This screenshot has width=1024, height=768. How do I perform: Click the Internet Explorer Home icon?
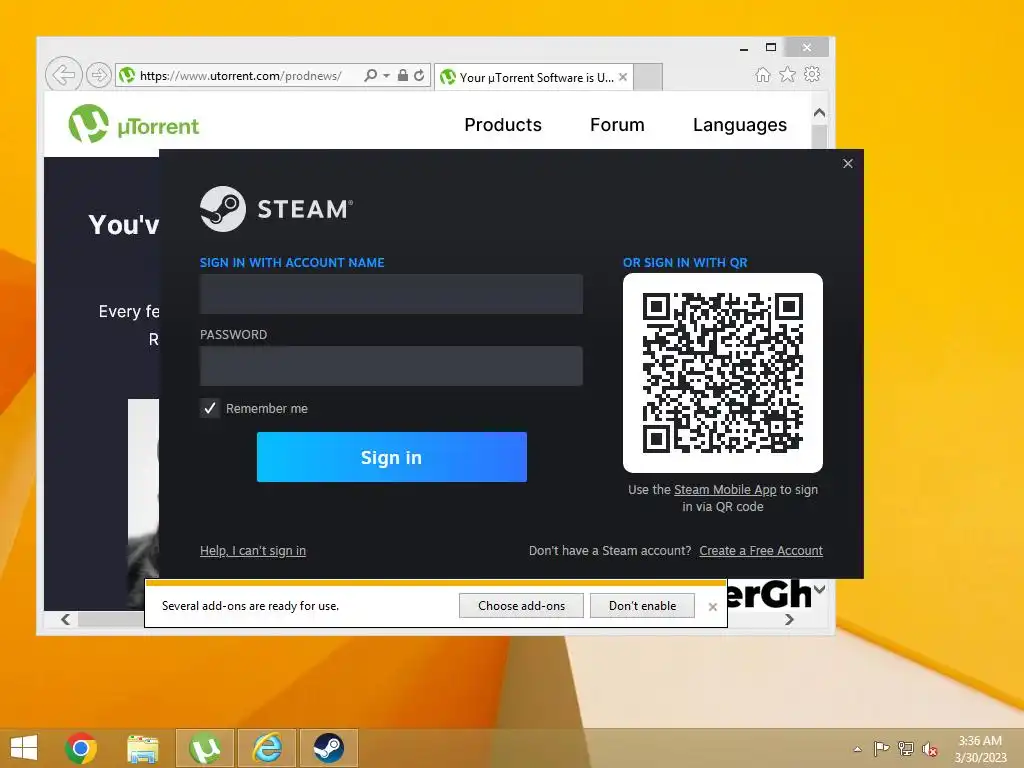763,74
